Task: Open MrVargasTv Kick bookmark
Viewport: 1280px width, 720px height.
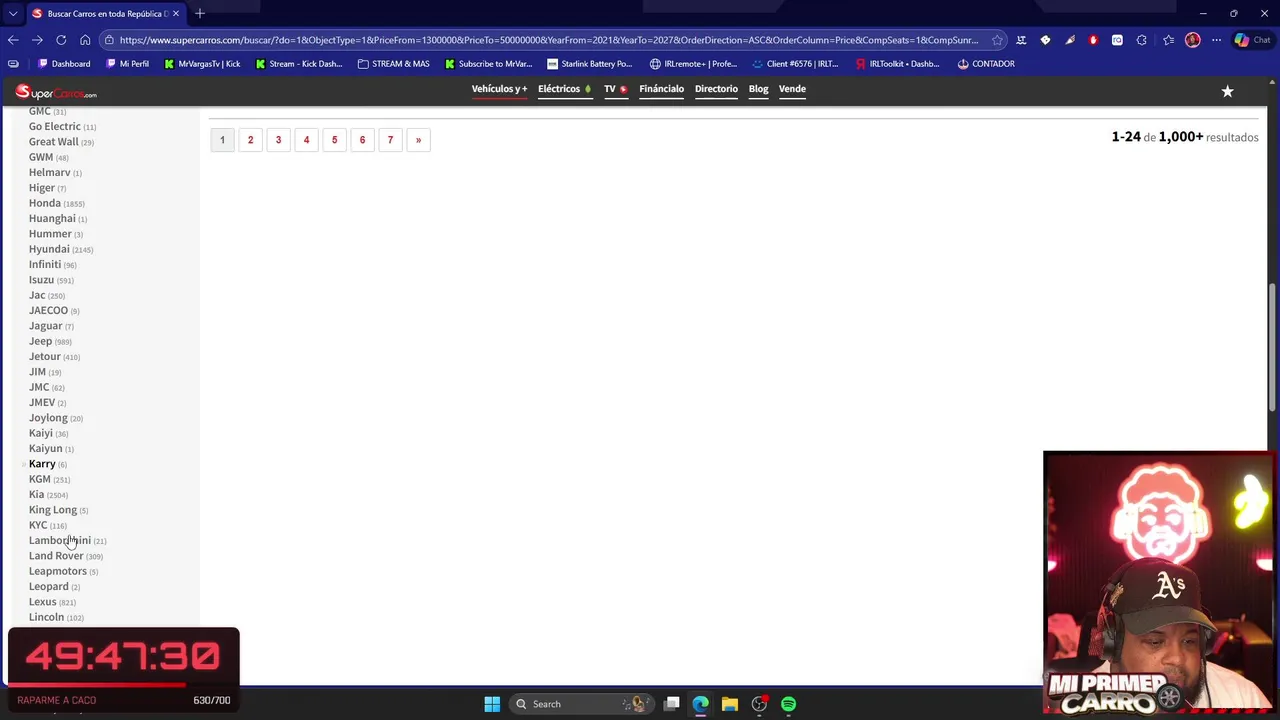Action: (x=202, y=64)
